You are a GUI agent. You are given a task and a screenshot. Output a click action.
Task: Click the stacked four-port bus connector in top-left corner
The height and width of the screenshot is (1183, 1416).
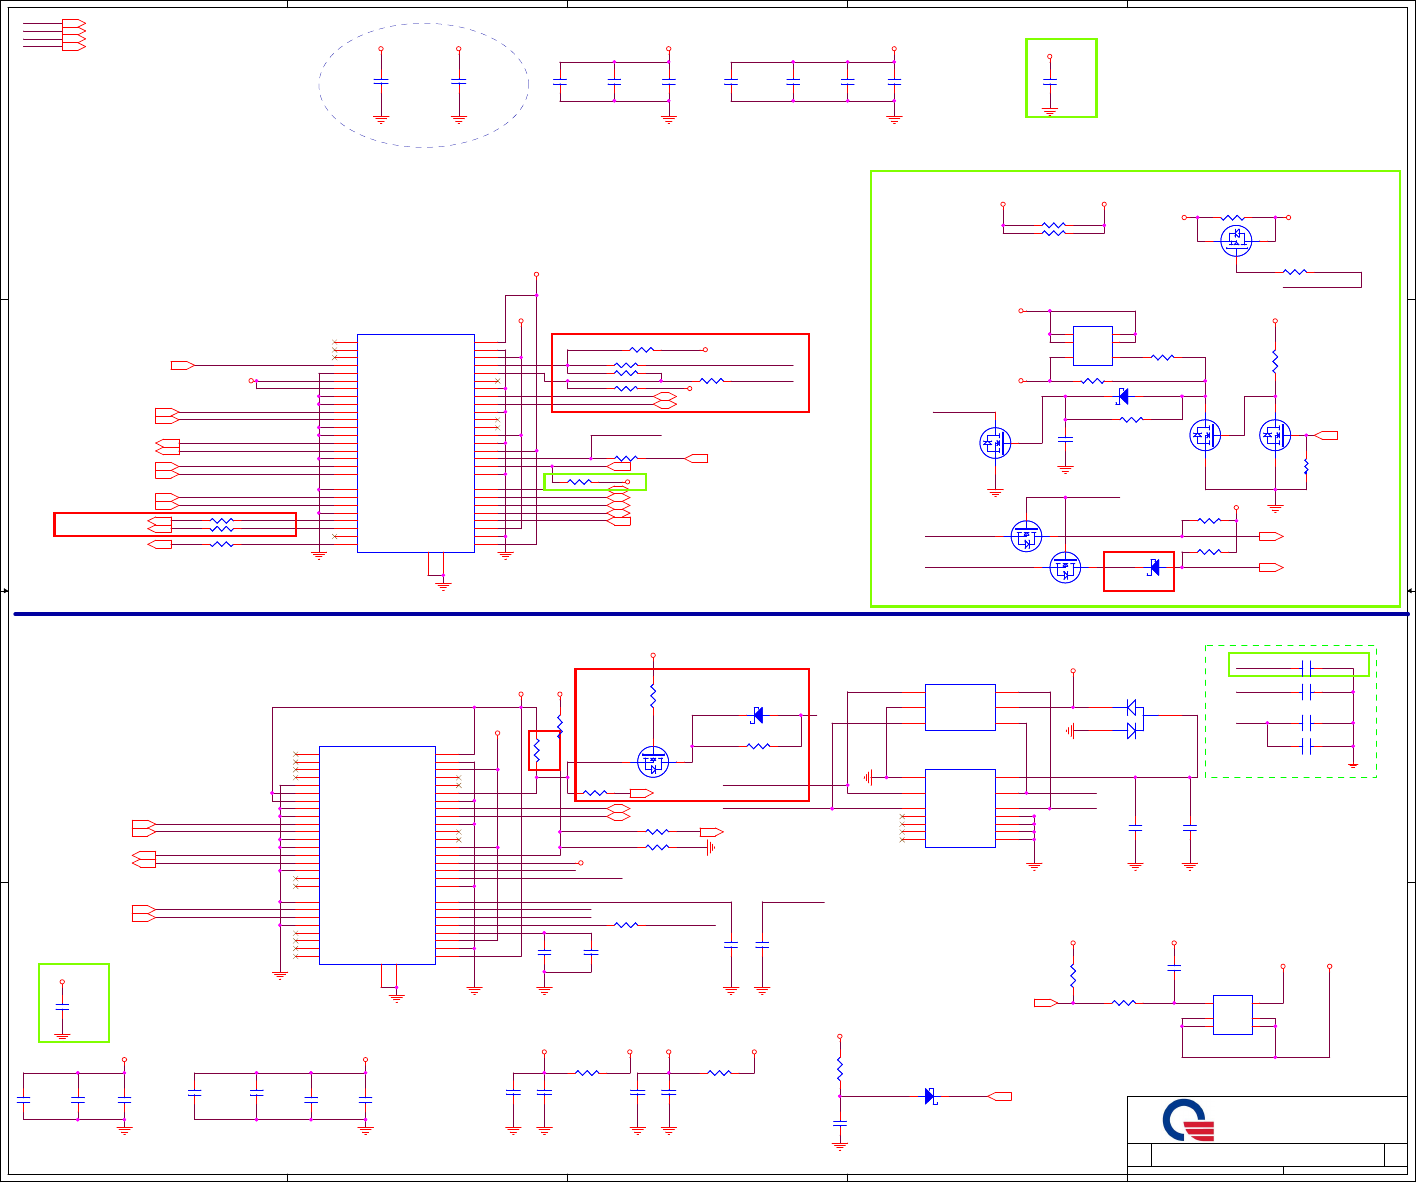(74, 35)
